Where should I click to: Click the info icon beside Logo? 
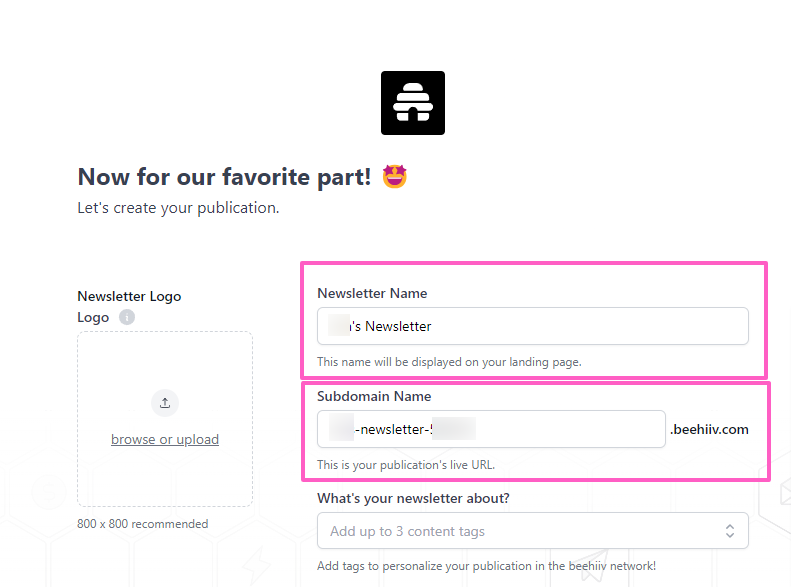click(x=127, y=317)
